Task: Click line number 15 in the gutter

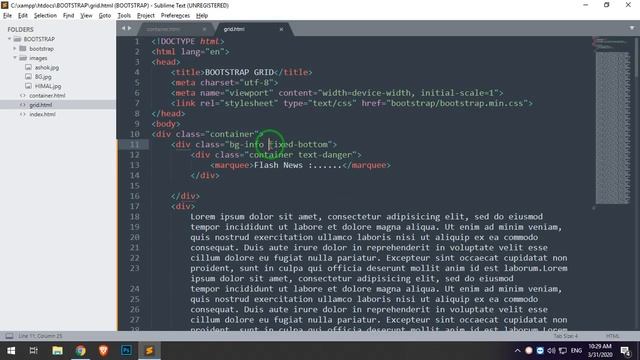Action: [x=135, y=186]
